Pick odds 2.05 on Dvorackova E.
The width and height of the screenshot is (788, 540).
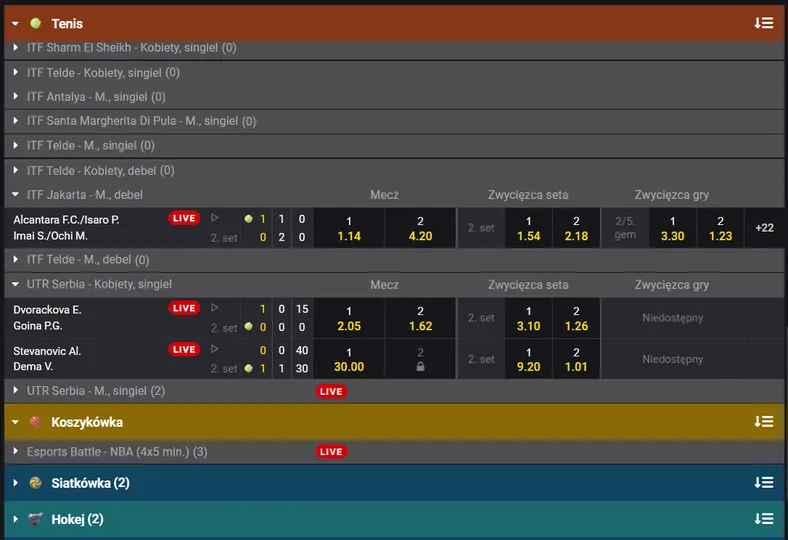(x=349, y=318)
